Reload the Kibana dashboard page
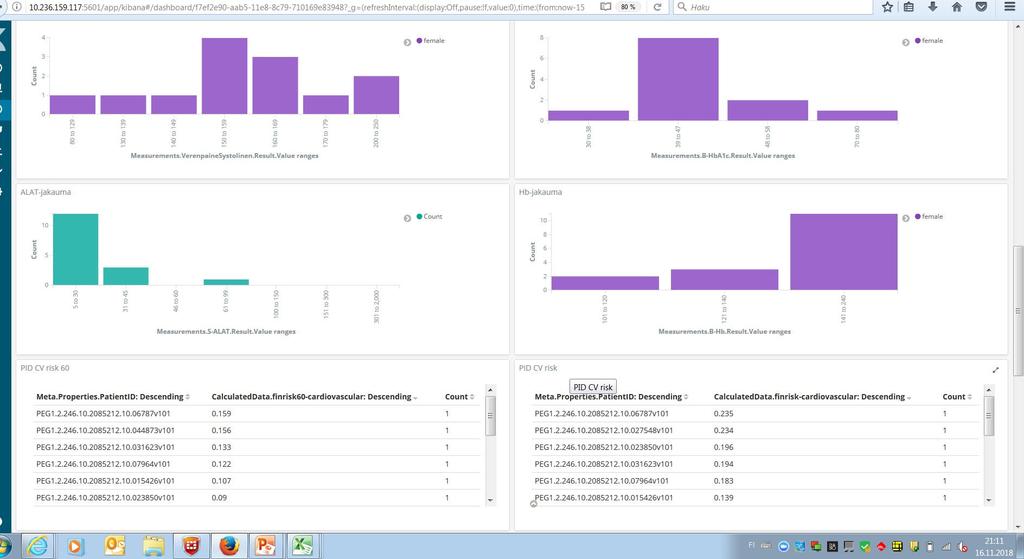Viewport: 1024px width, 559px height. pyautogui.click(x=657, y=7)
